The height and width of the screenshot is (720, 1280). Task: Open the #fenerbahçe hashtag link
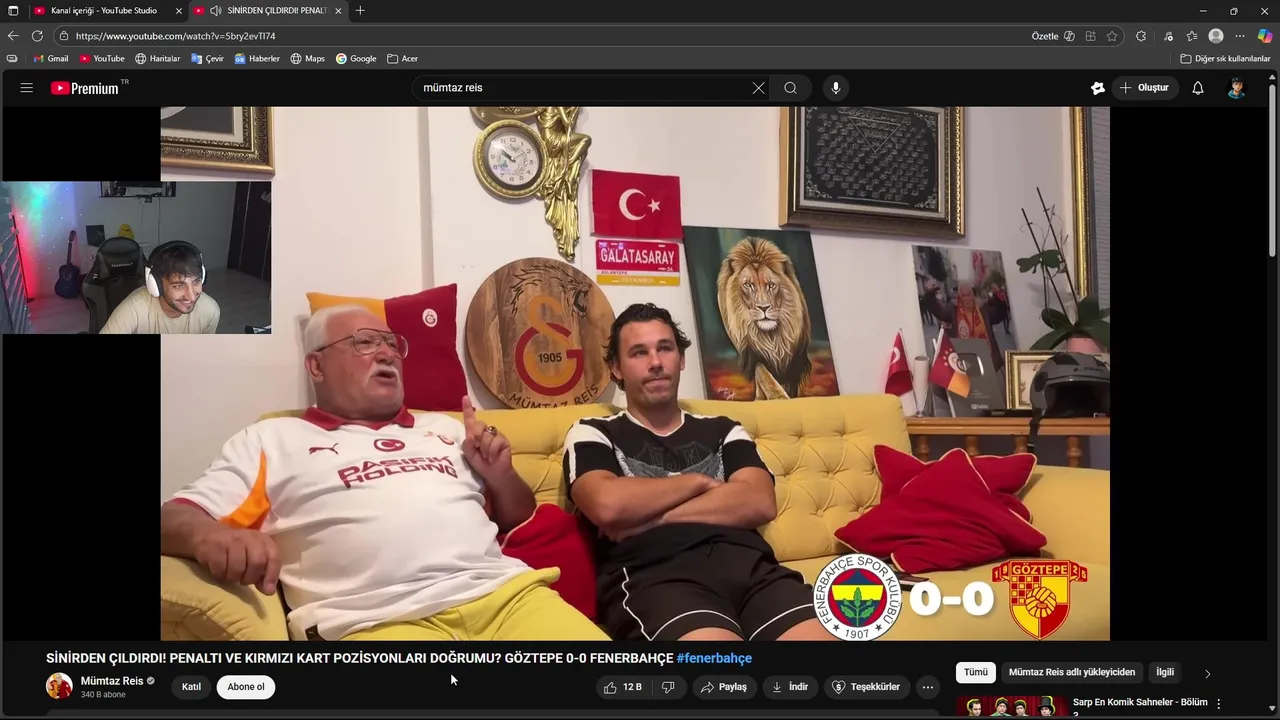(714, 658)
